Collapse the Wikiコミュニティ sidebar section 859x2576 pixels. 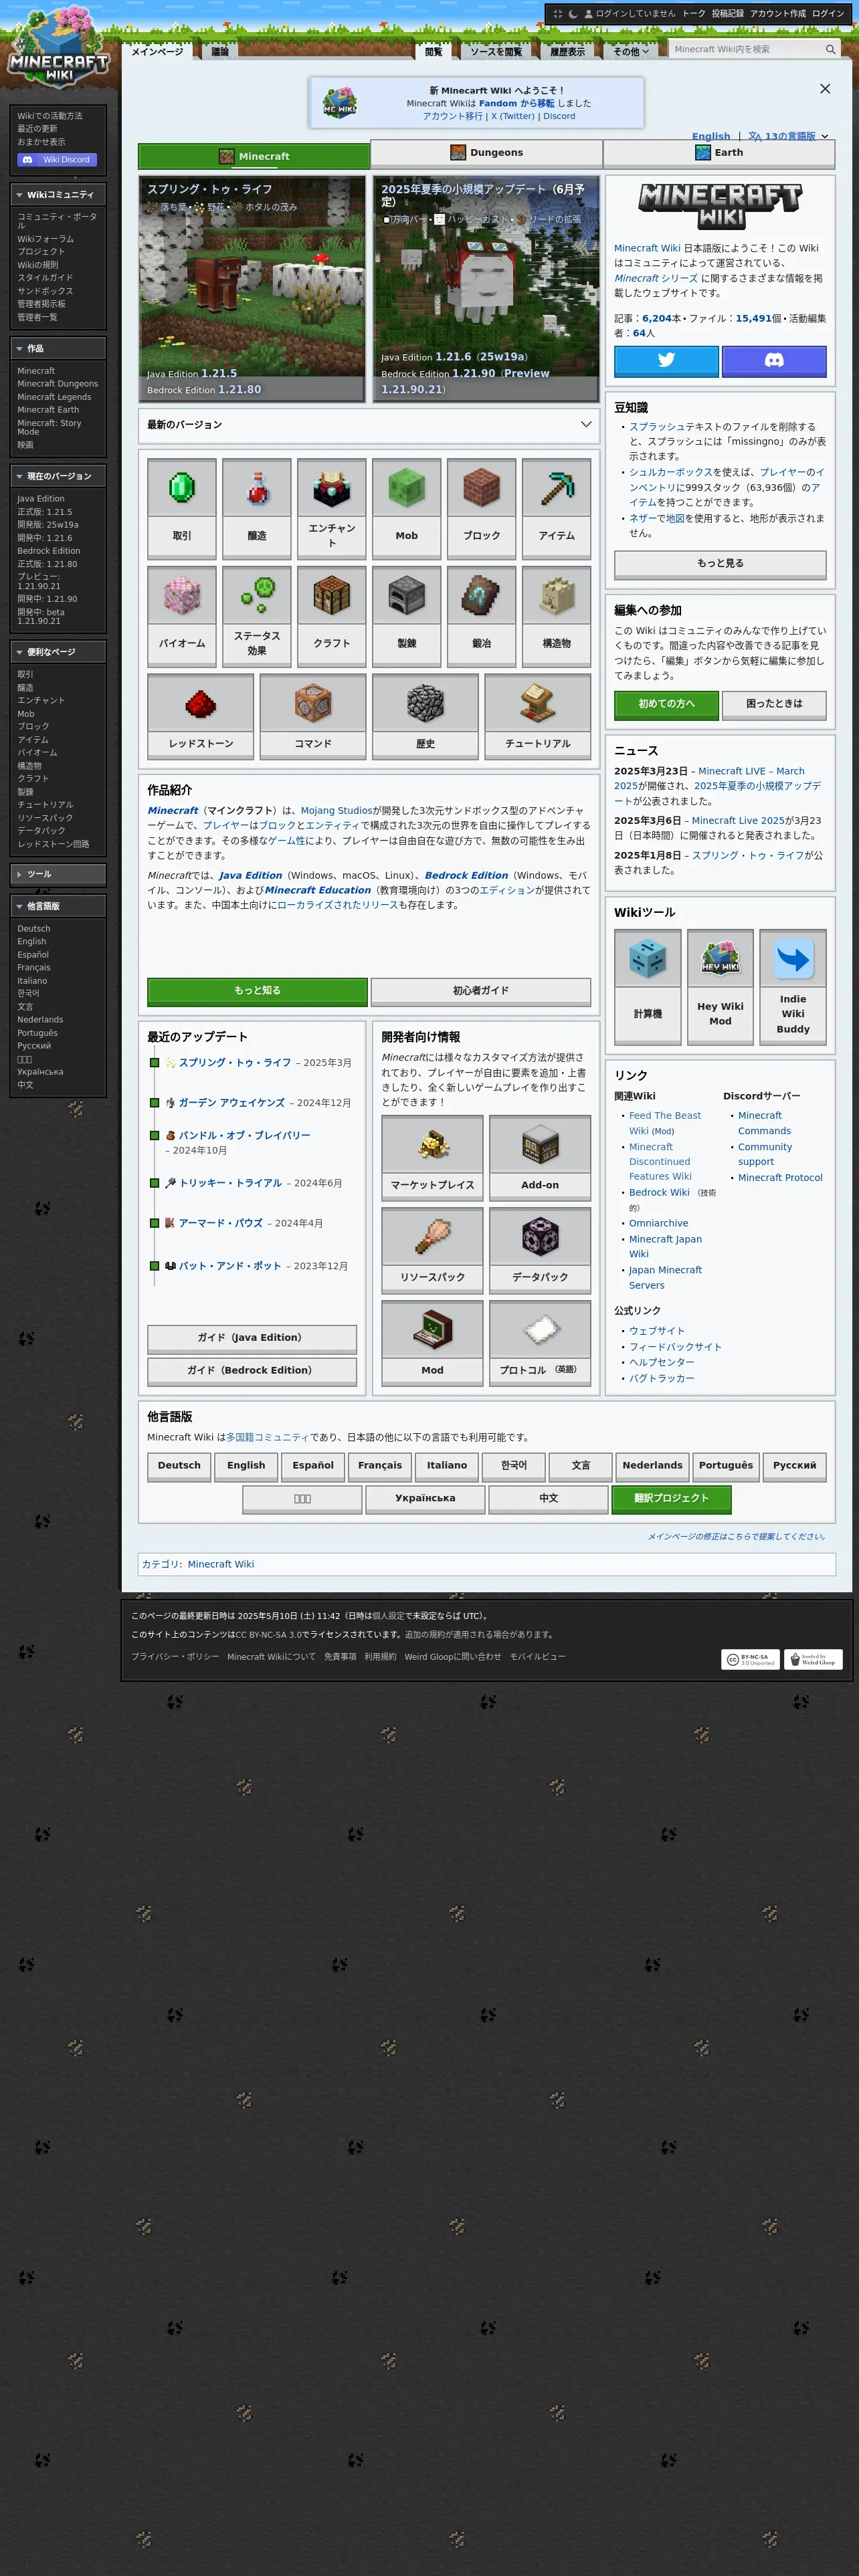click(20, 195)
